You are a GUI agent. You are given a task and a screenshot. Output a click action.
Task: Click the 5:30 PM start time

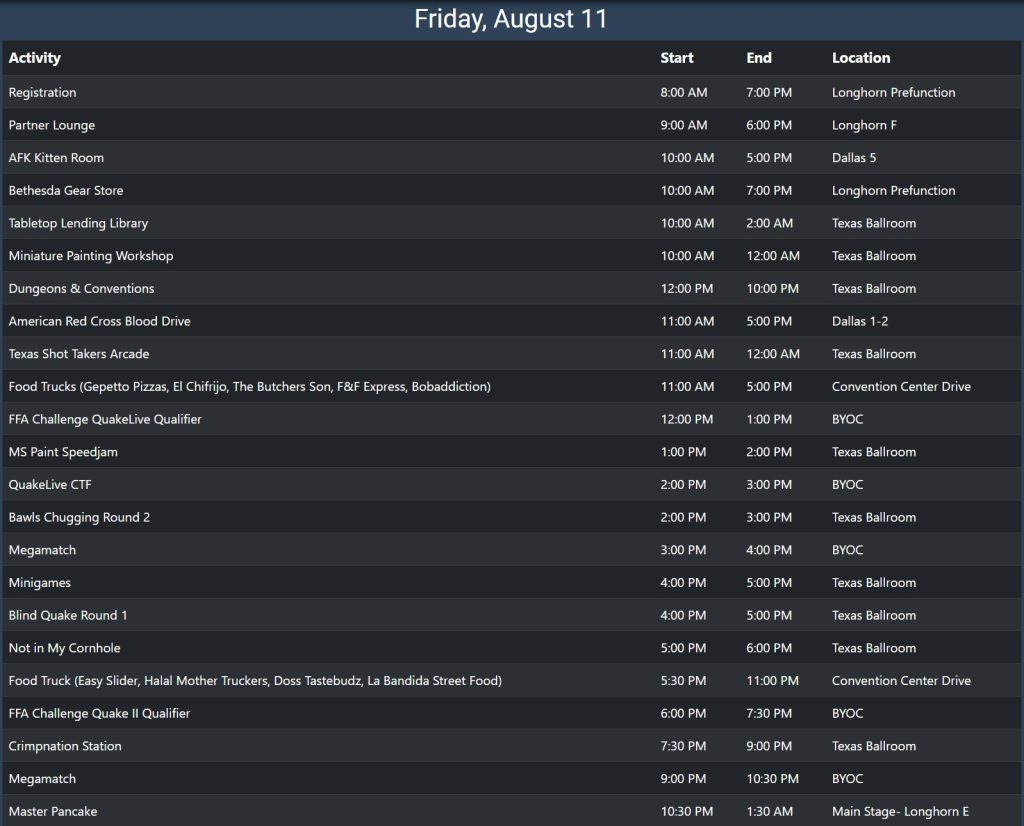click(683, 680)
